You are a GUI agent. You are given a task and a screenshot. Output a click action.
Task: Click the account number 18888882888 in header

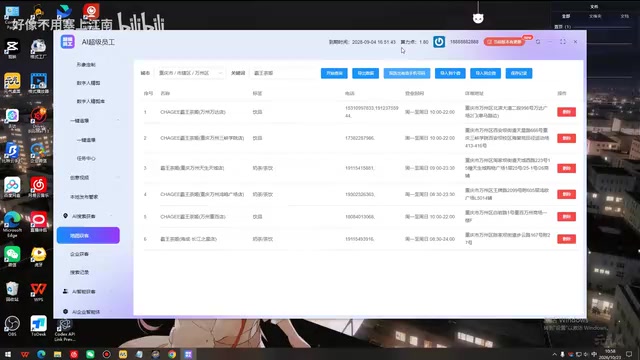tap(464, 42)
